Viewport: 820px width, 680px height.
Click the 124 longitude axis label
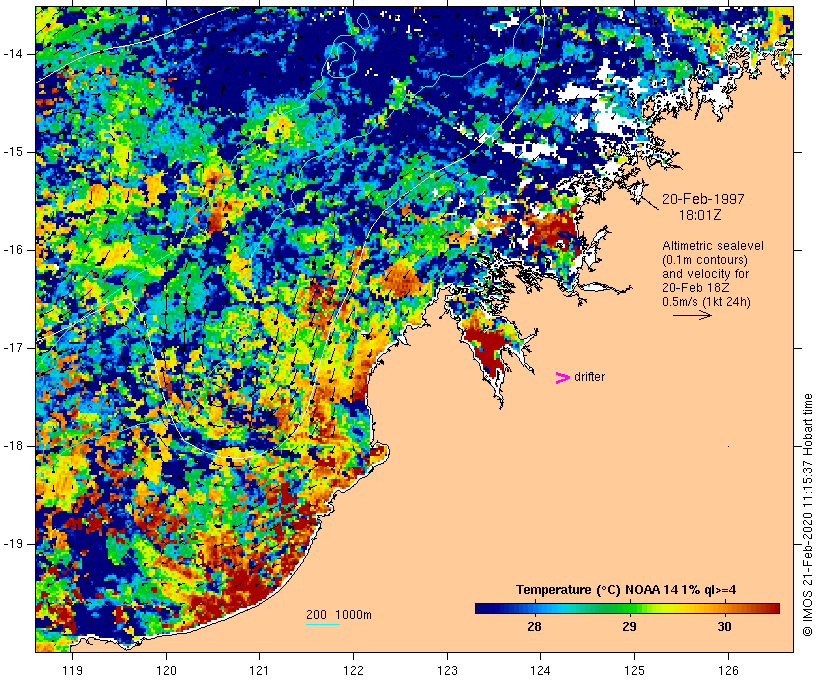tap(541, 670)
